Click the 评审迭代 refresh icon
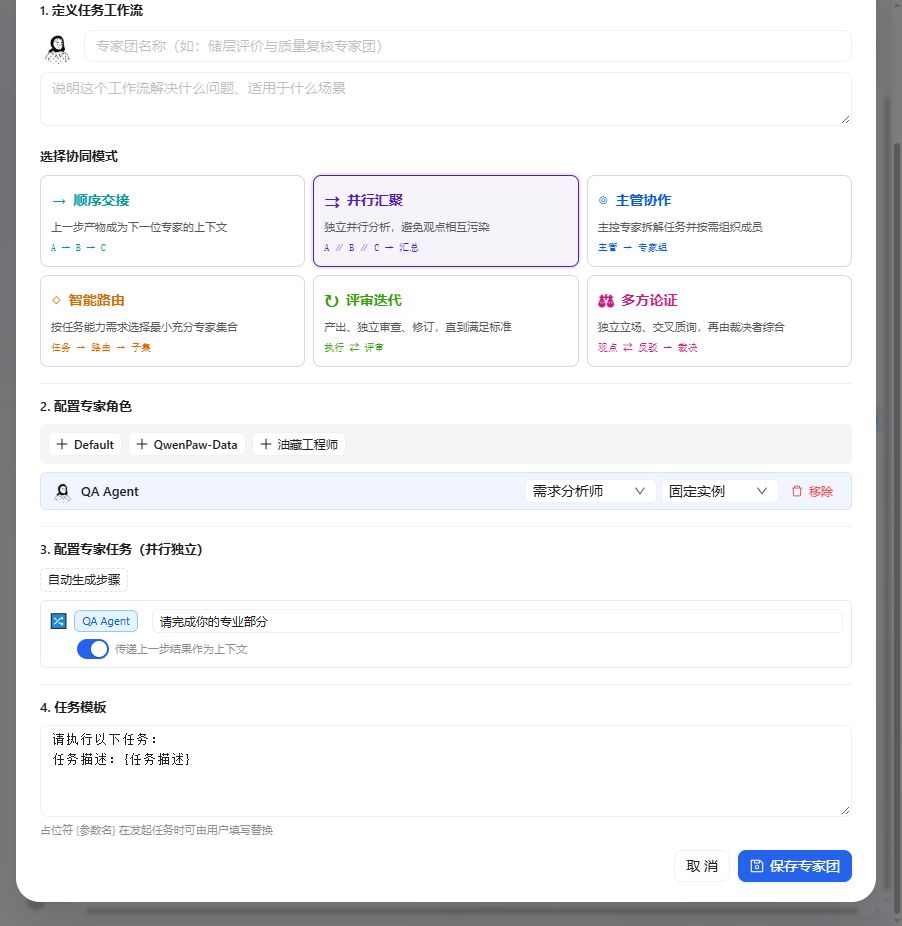The width and height of the screenshot is (902, 926). pyautogui.click(x=331, y=301)
